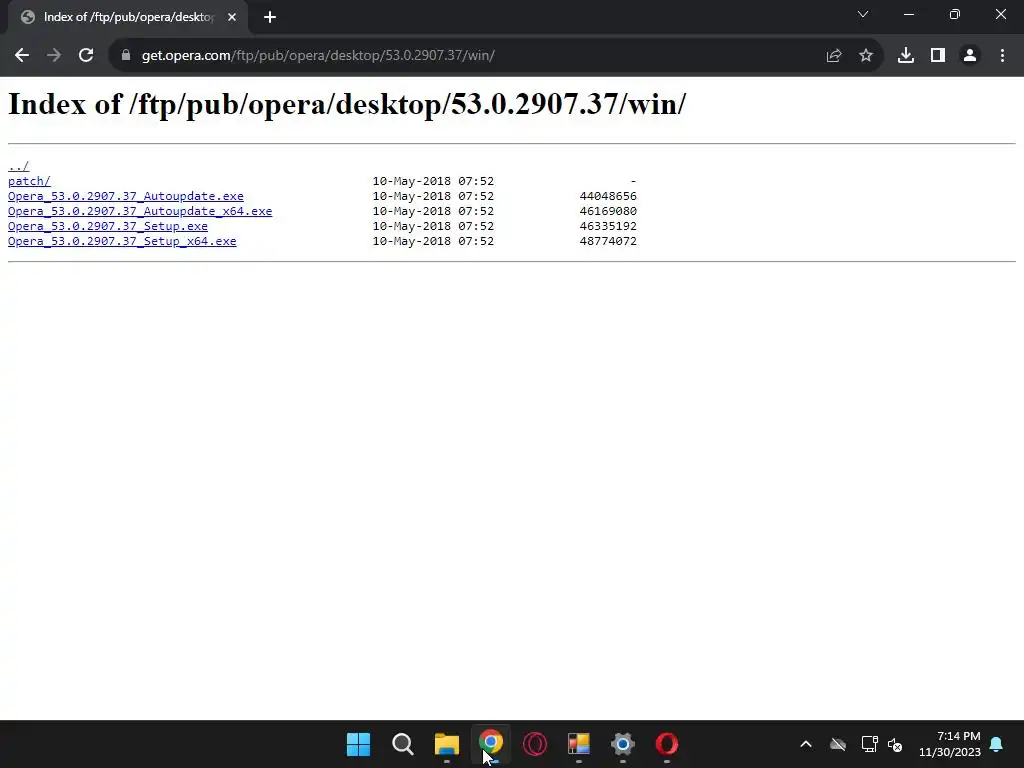1024x768 pixels.
Task: Open the tab search chevron
Action: [863, 14]
